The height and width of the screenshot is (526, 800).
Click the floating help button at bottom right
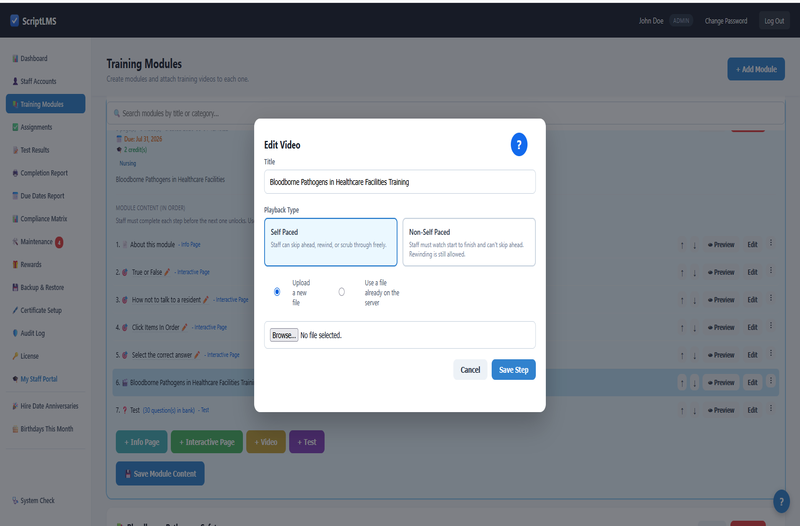(x=781, y=501)
